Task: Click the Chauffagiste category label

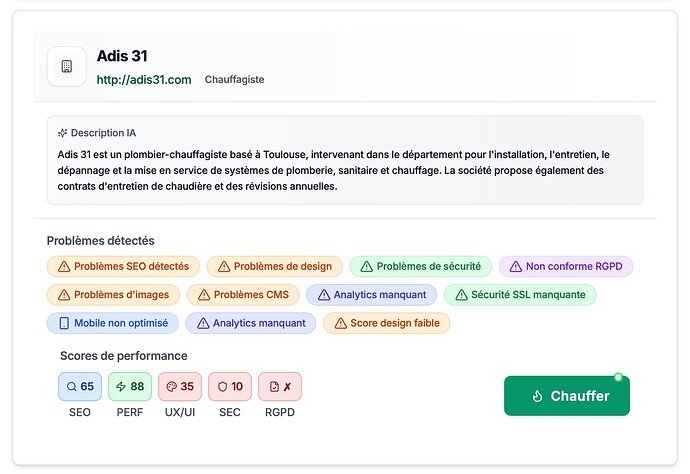Action: (x=234, y=79)
